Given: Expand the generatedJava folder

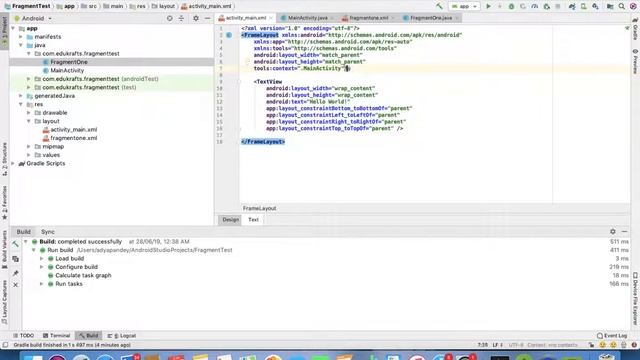Looking at the screenshot, I should pos(21,96).
